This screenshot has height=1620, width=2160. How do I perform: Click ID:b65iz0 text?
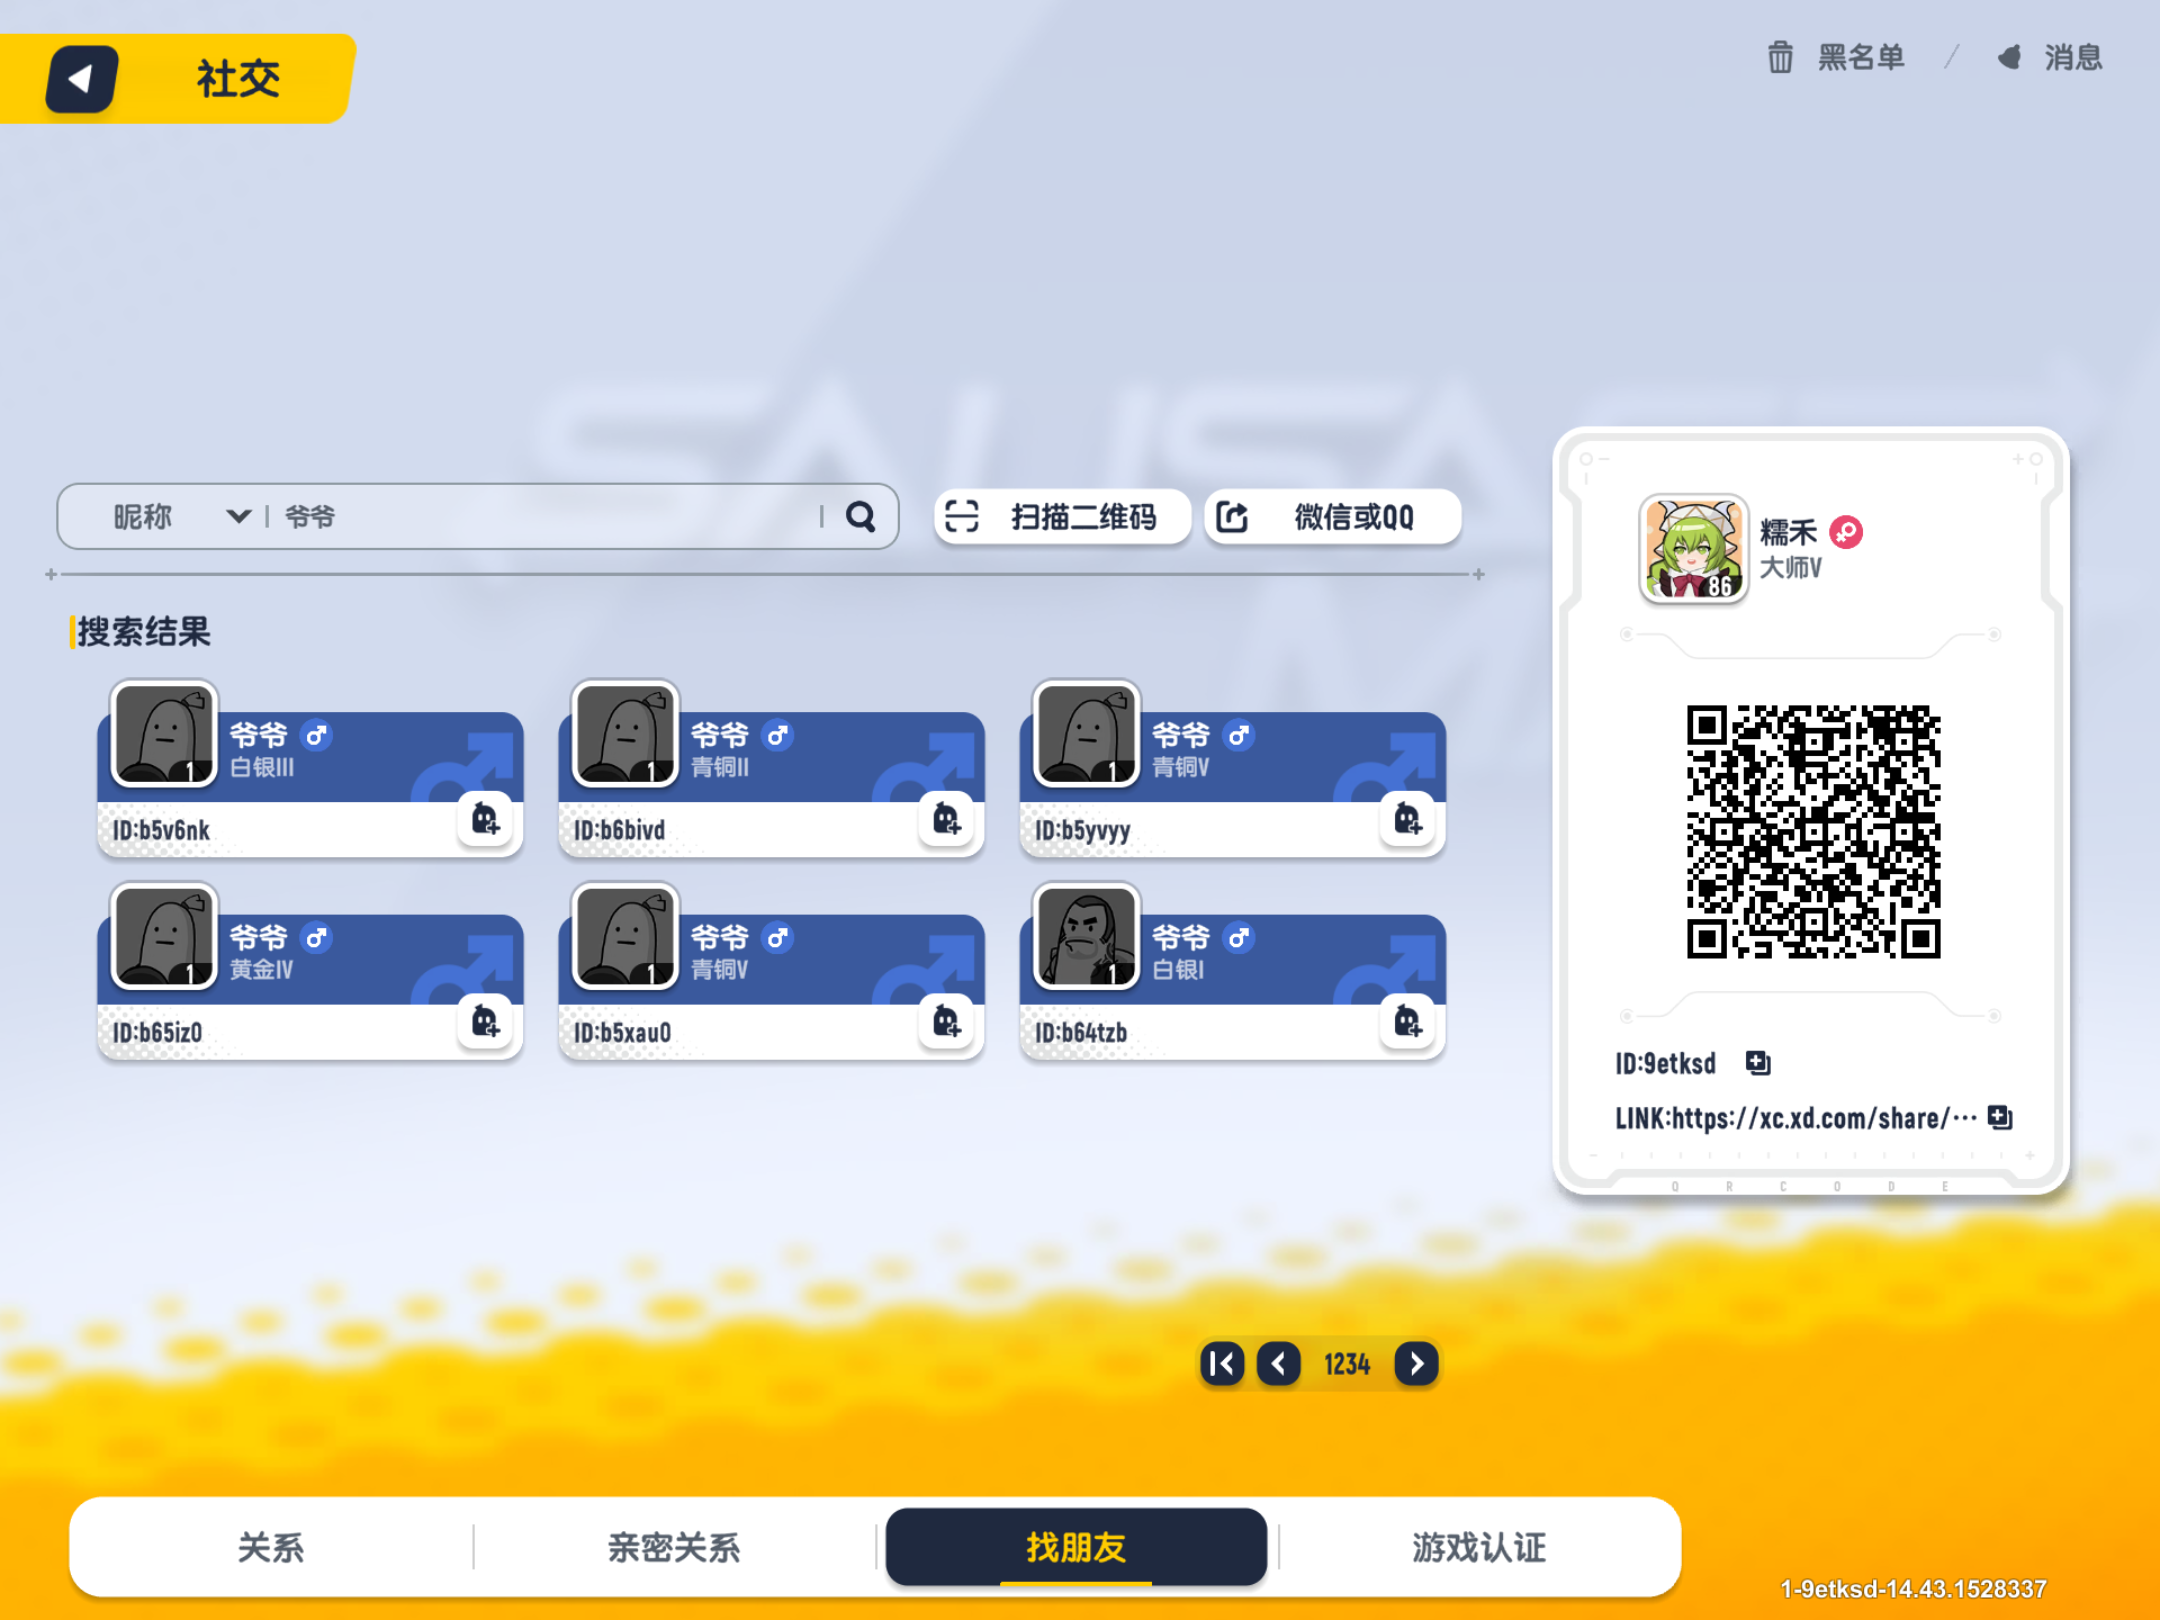[x=157, y=1032]
